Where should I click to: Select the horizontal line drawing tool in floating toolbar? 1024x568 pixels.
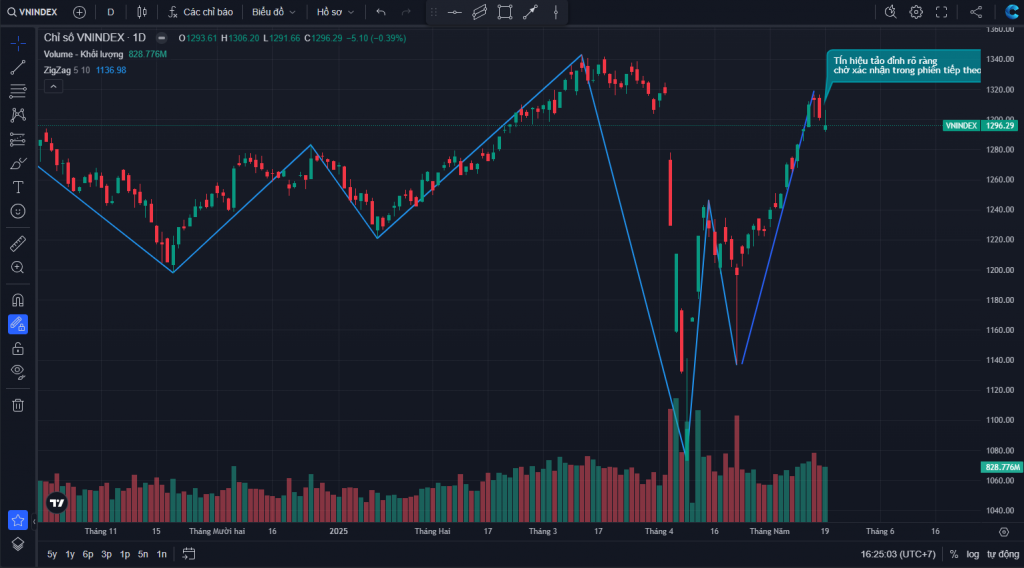coord(455,12)
